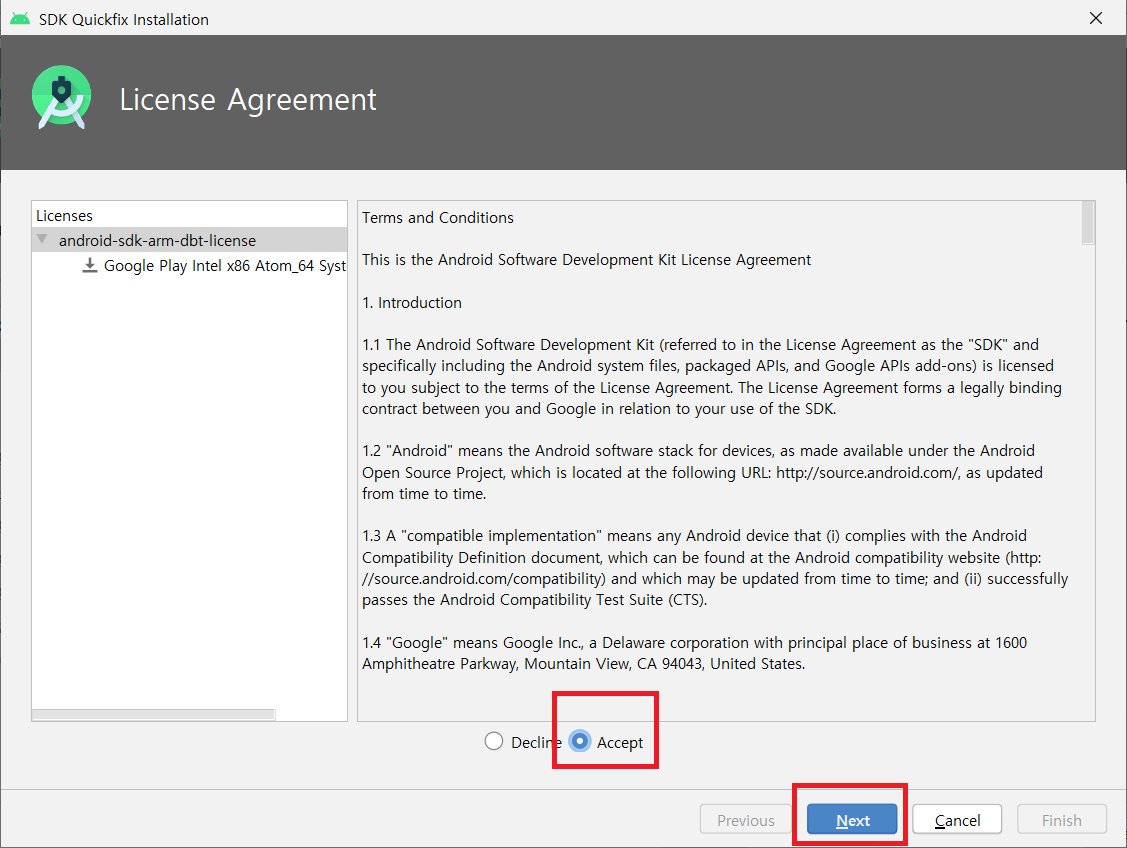
Task: Click the Android Studio logo in the header
Action: [62, 97]
